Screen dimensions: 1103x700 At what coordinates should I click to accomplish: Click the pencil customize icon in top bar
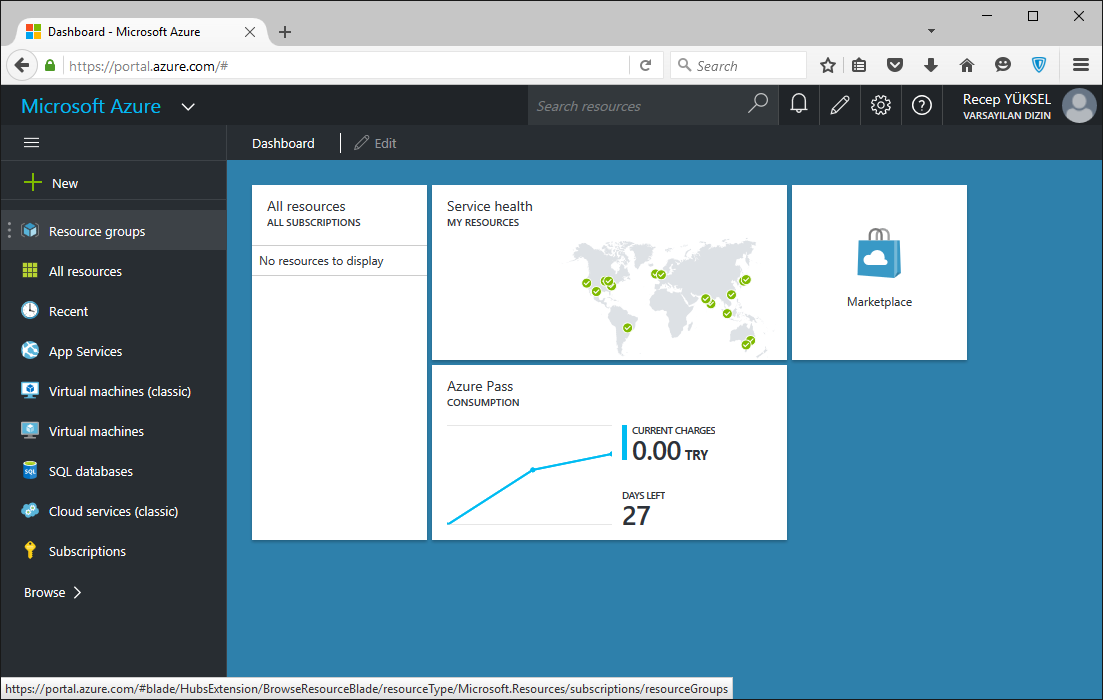coord(839,105)
